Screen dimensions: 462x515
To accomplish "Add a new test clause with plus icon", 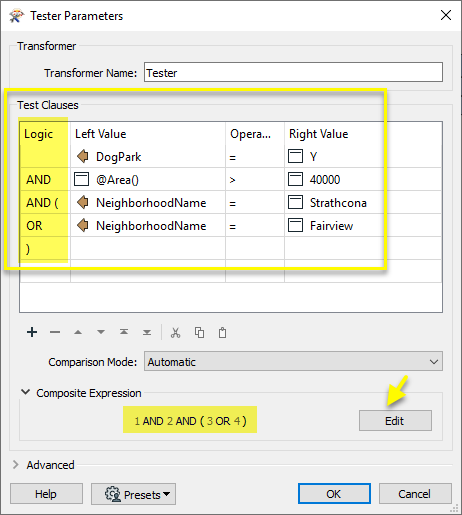I will [32, 332].
